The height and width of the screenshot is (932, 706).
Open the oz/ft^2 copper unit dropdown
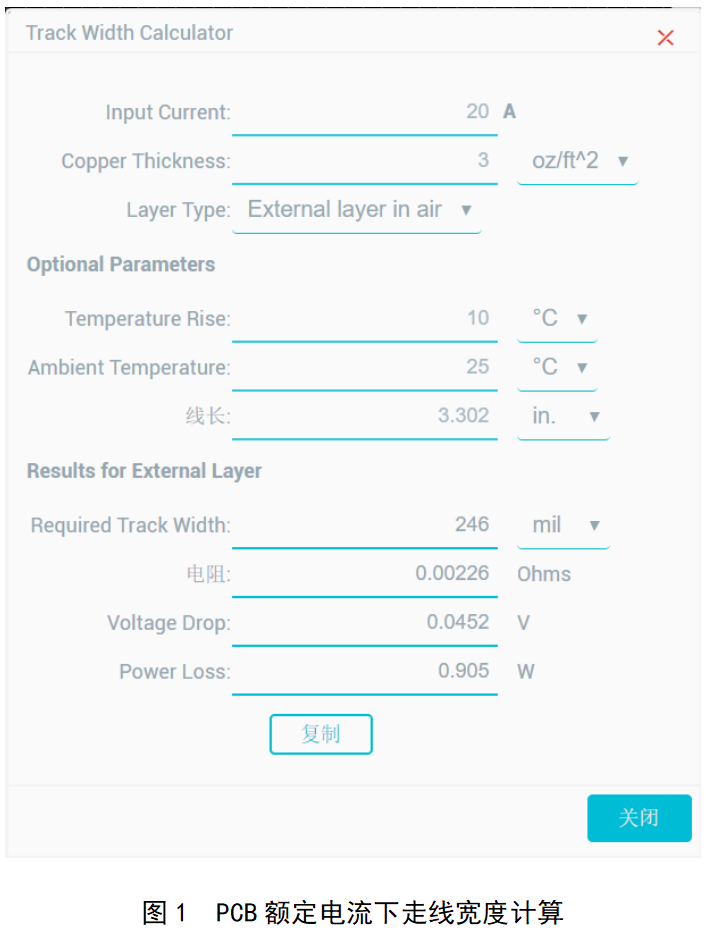click(578, 161)
